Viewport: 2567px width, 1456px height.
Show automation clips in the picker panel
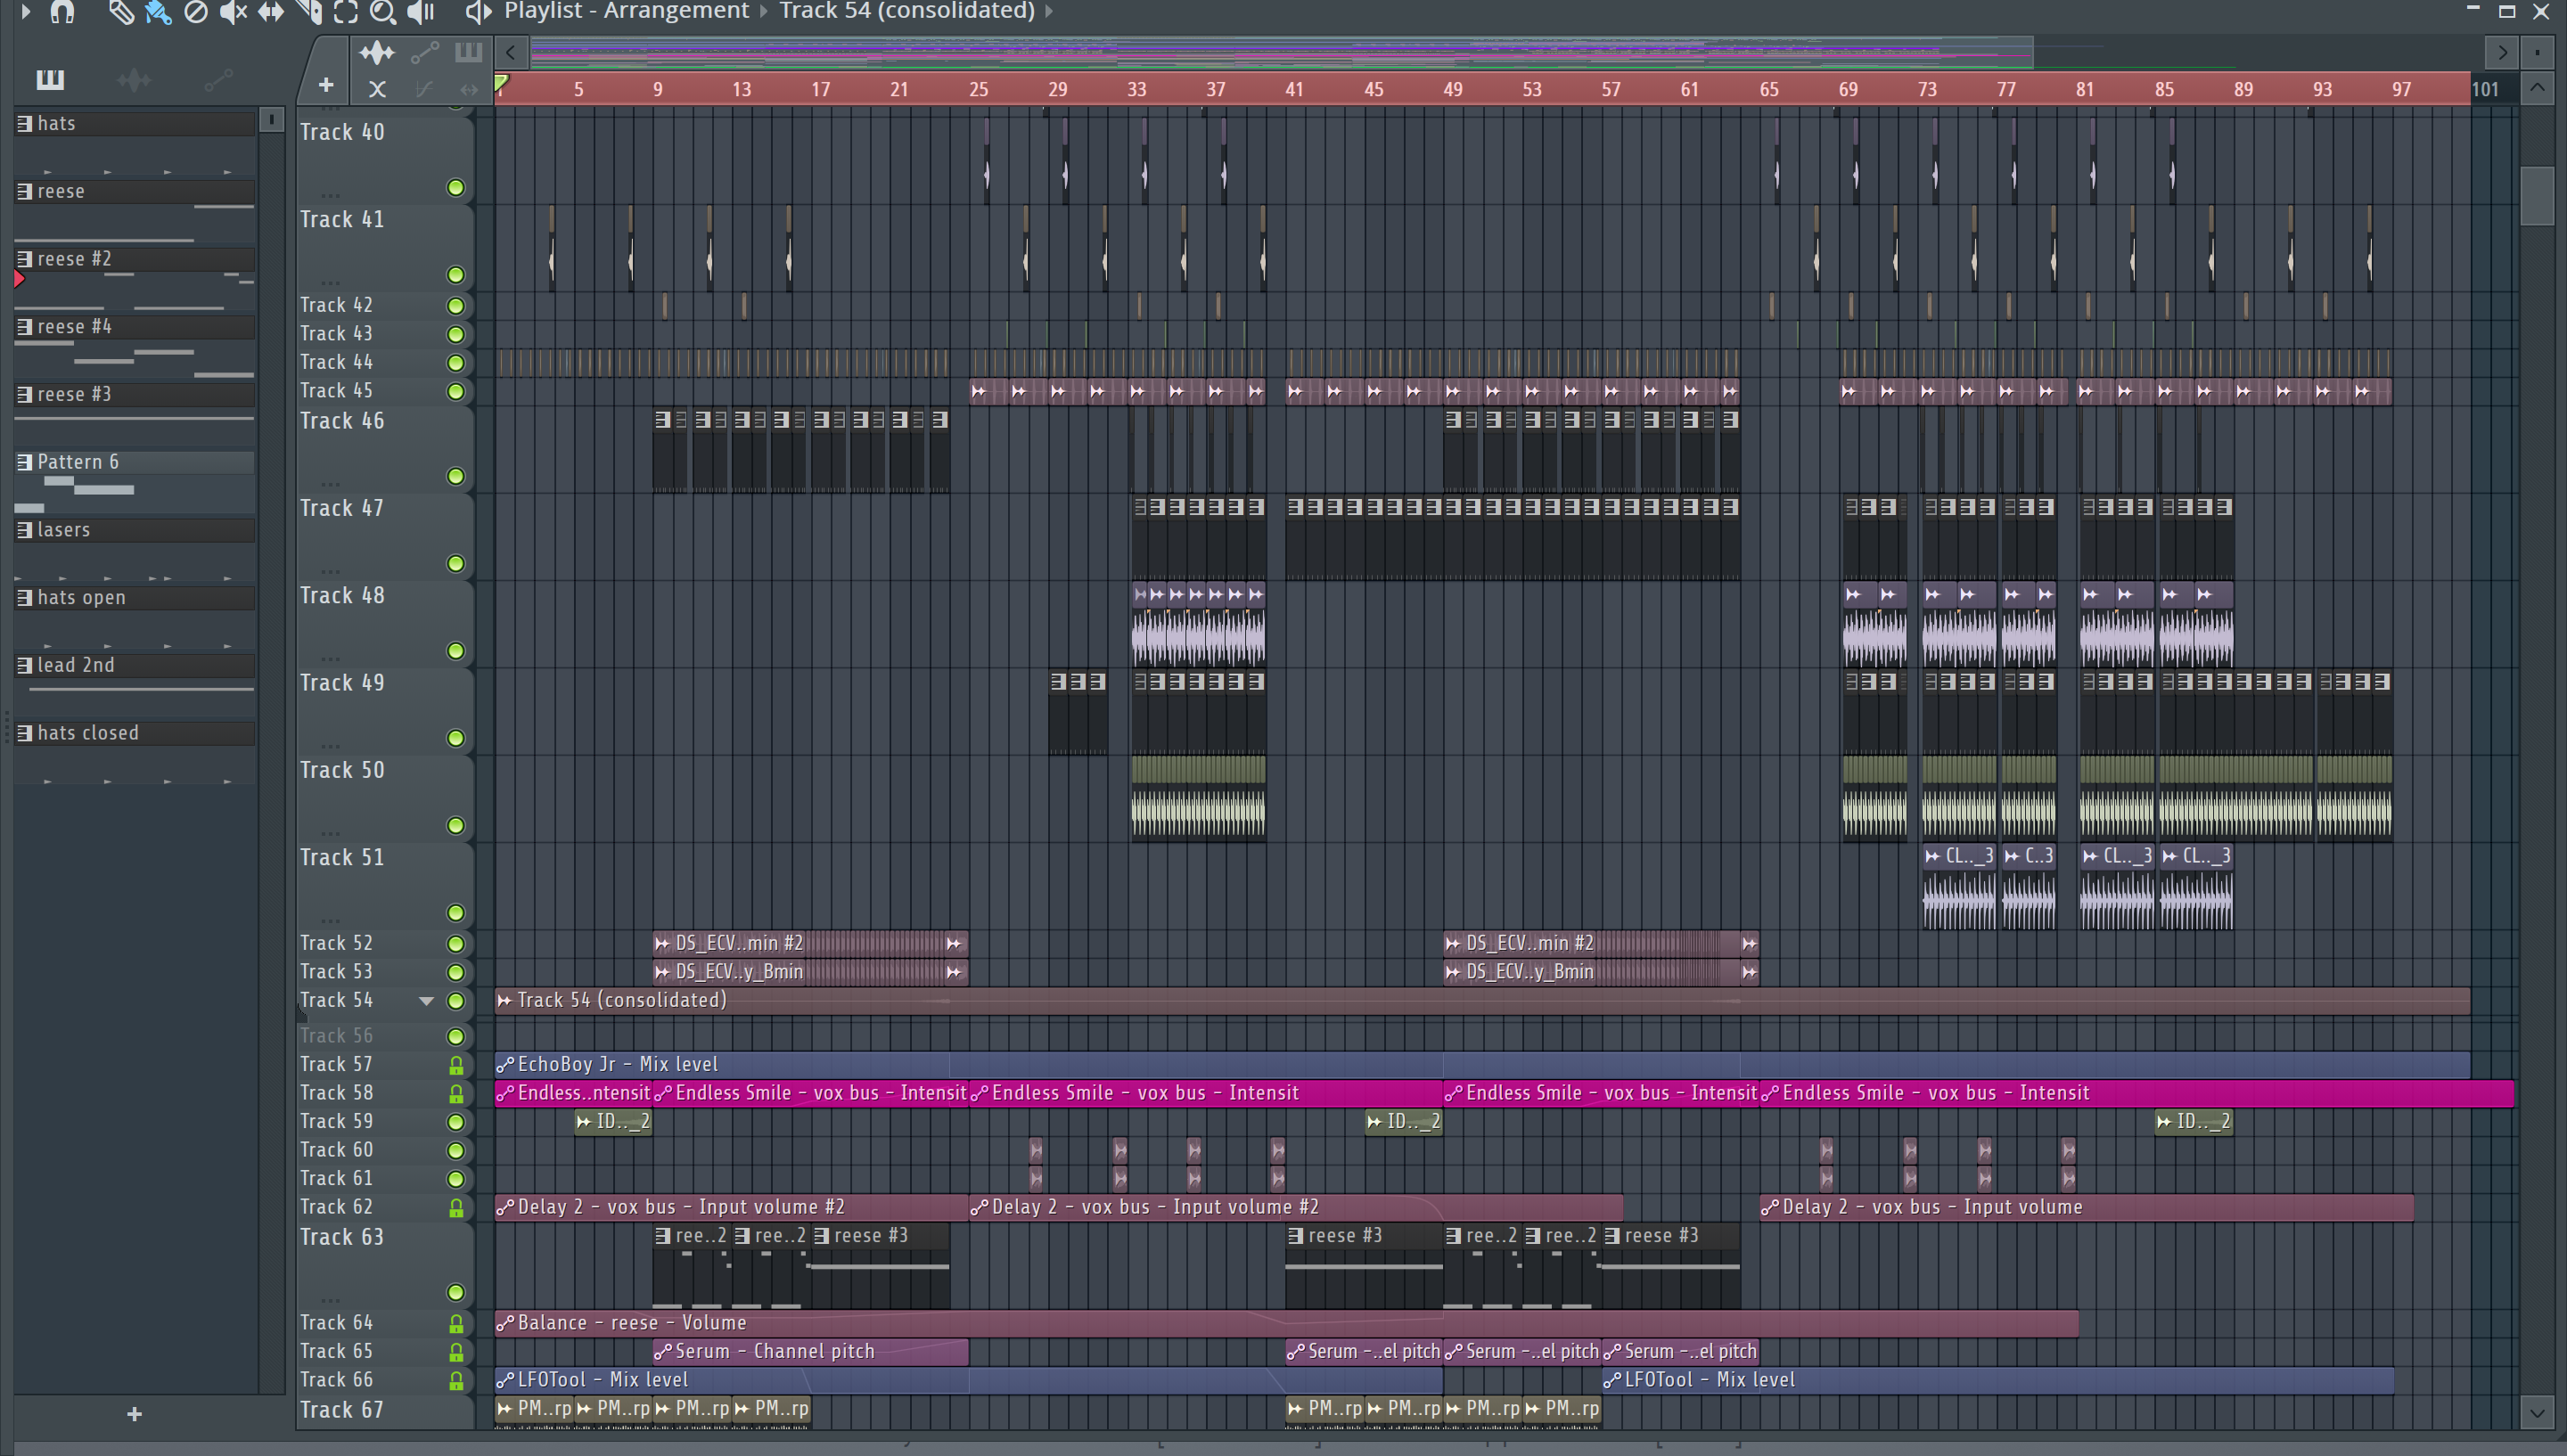coord(219,79)
